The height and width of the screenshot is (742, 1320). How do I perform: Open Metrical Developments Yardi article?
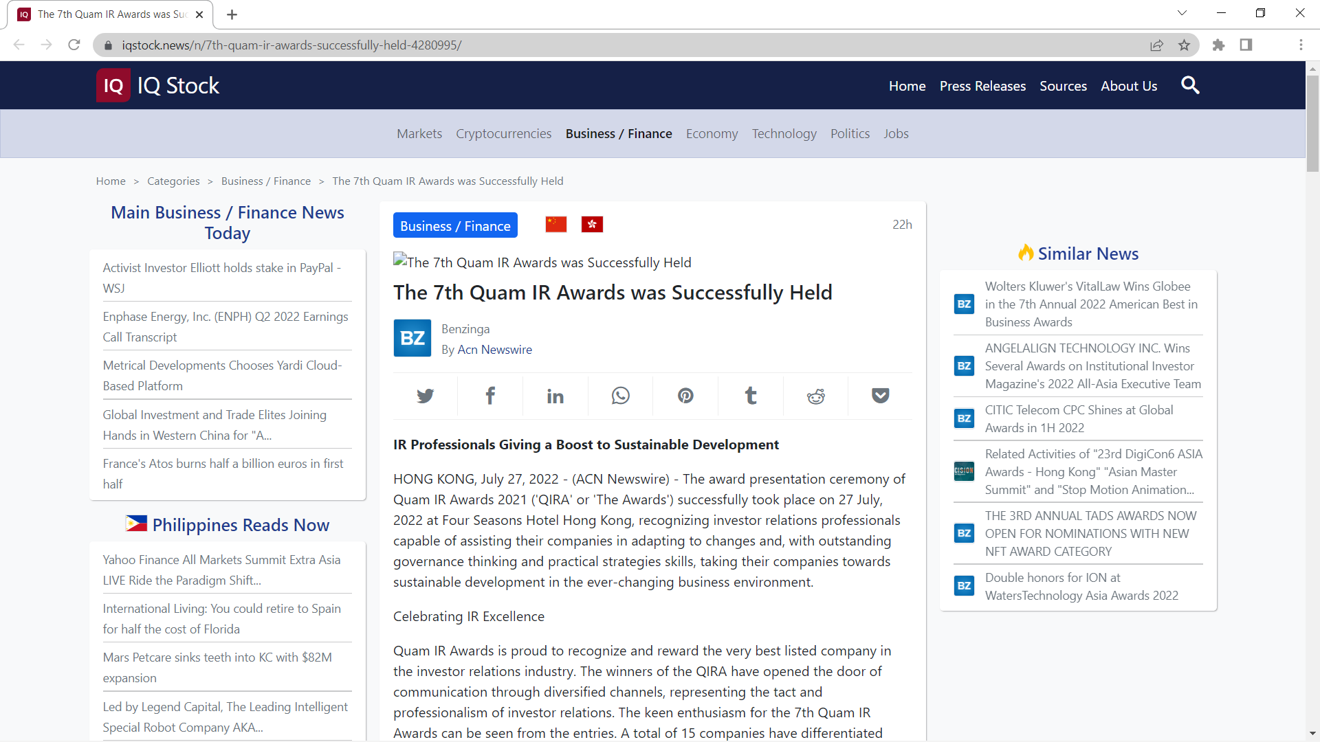227,375
